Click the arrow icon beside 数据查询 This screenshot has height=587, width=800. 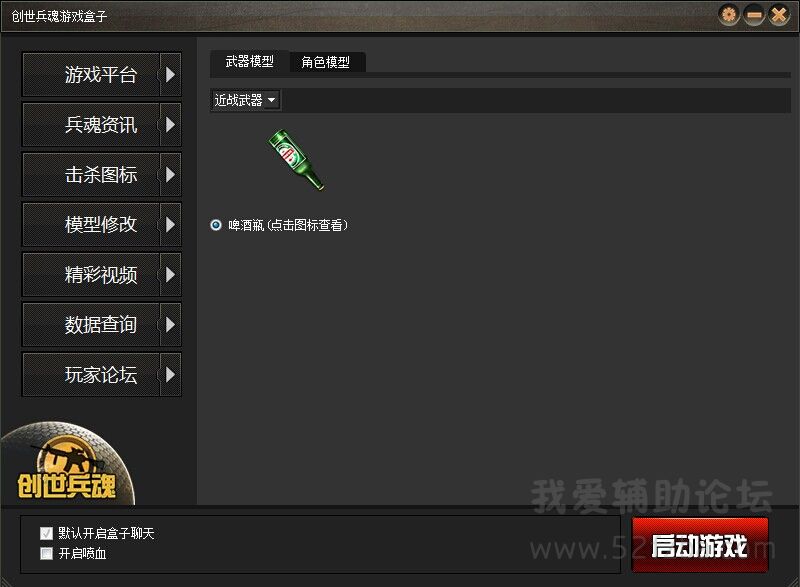170,325
